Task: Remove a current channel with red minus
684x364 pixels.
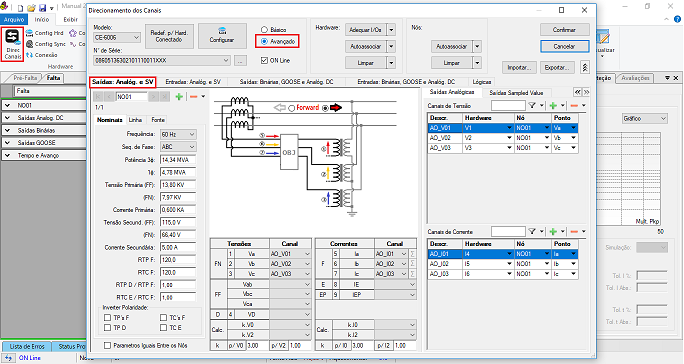Action: pyautogui.click(x=574, y=231)
